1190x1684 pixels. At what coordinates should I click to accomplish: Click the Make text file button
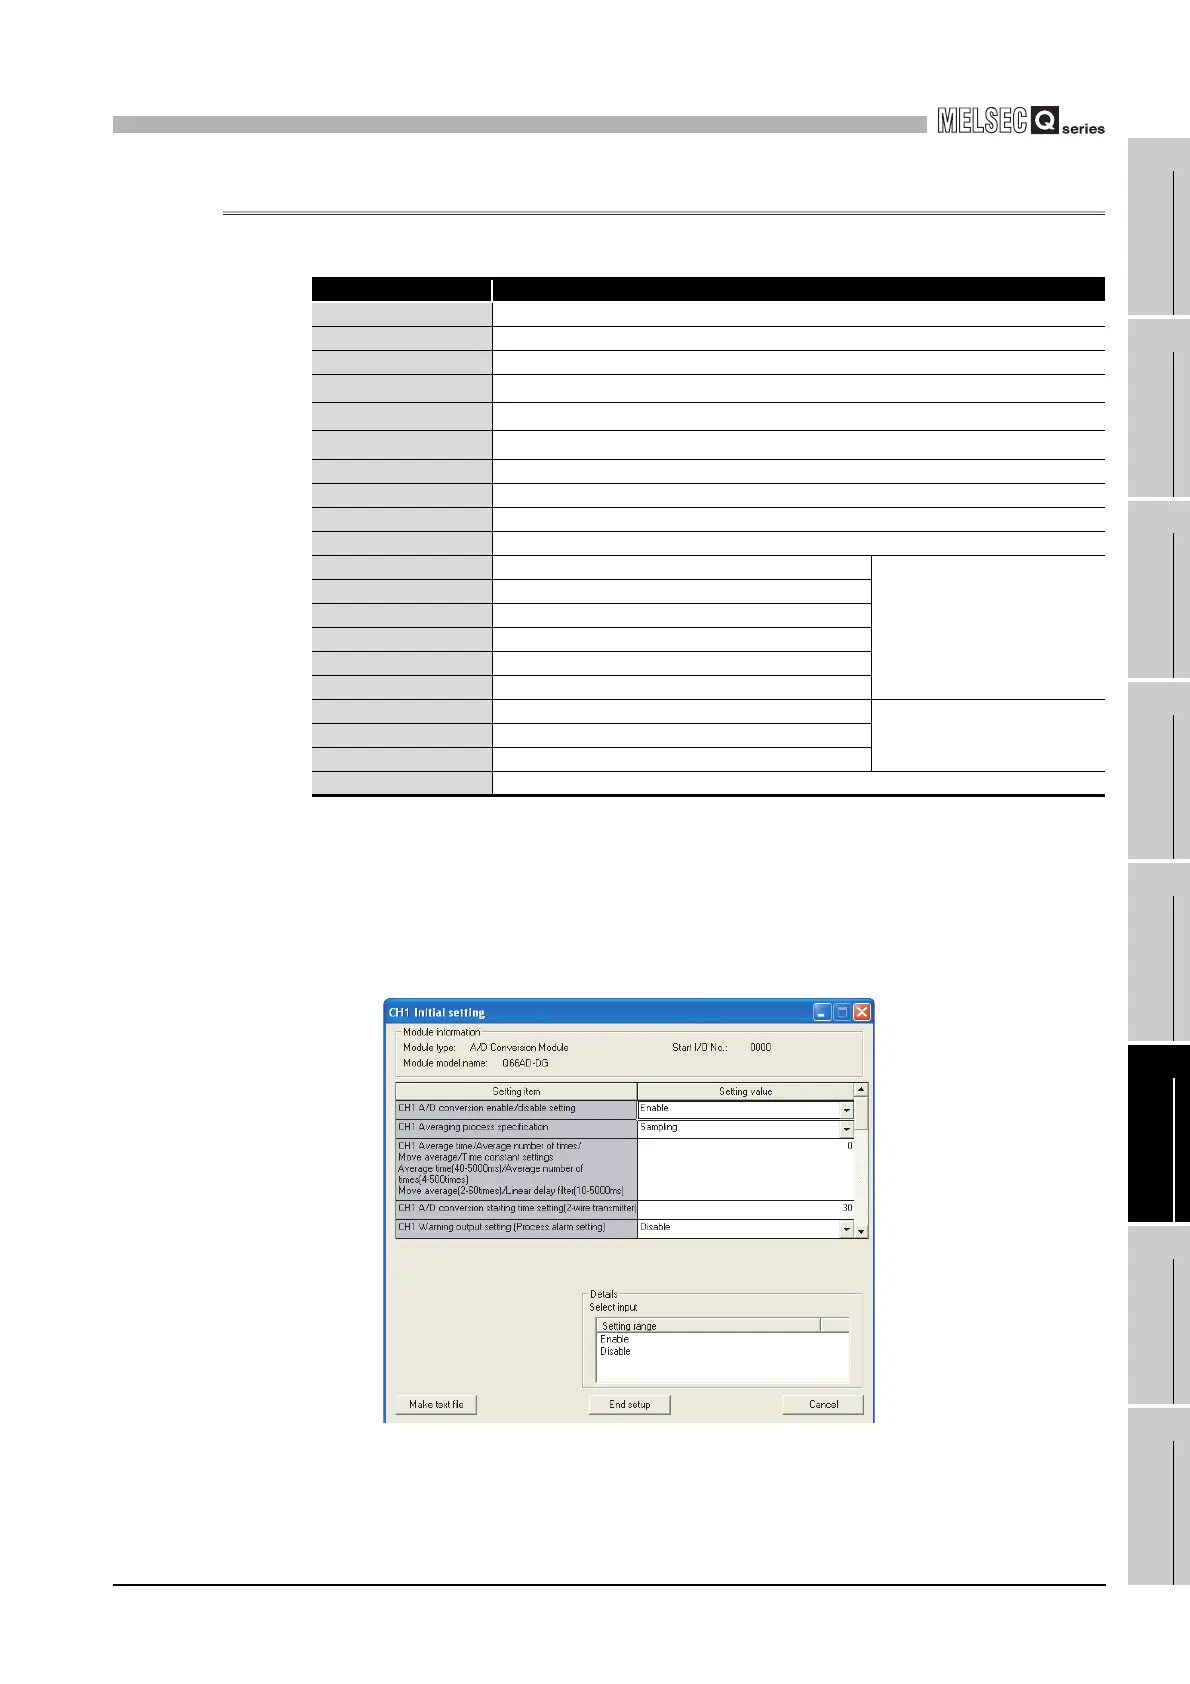(436, 1404)
